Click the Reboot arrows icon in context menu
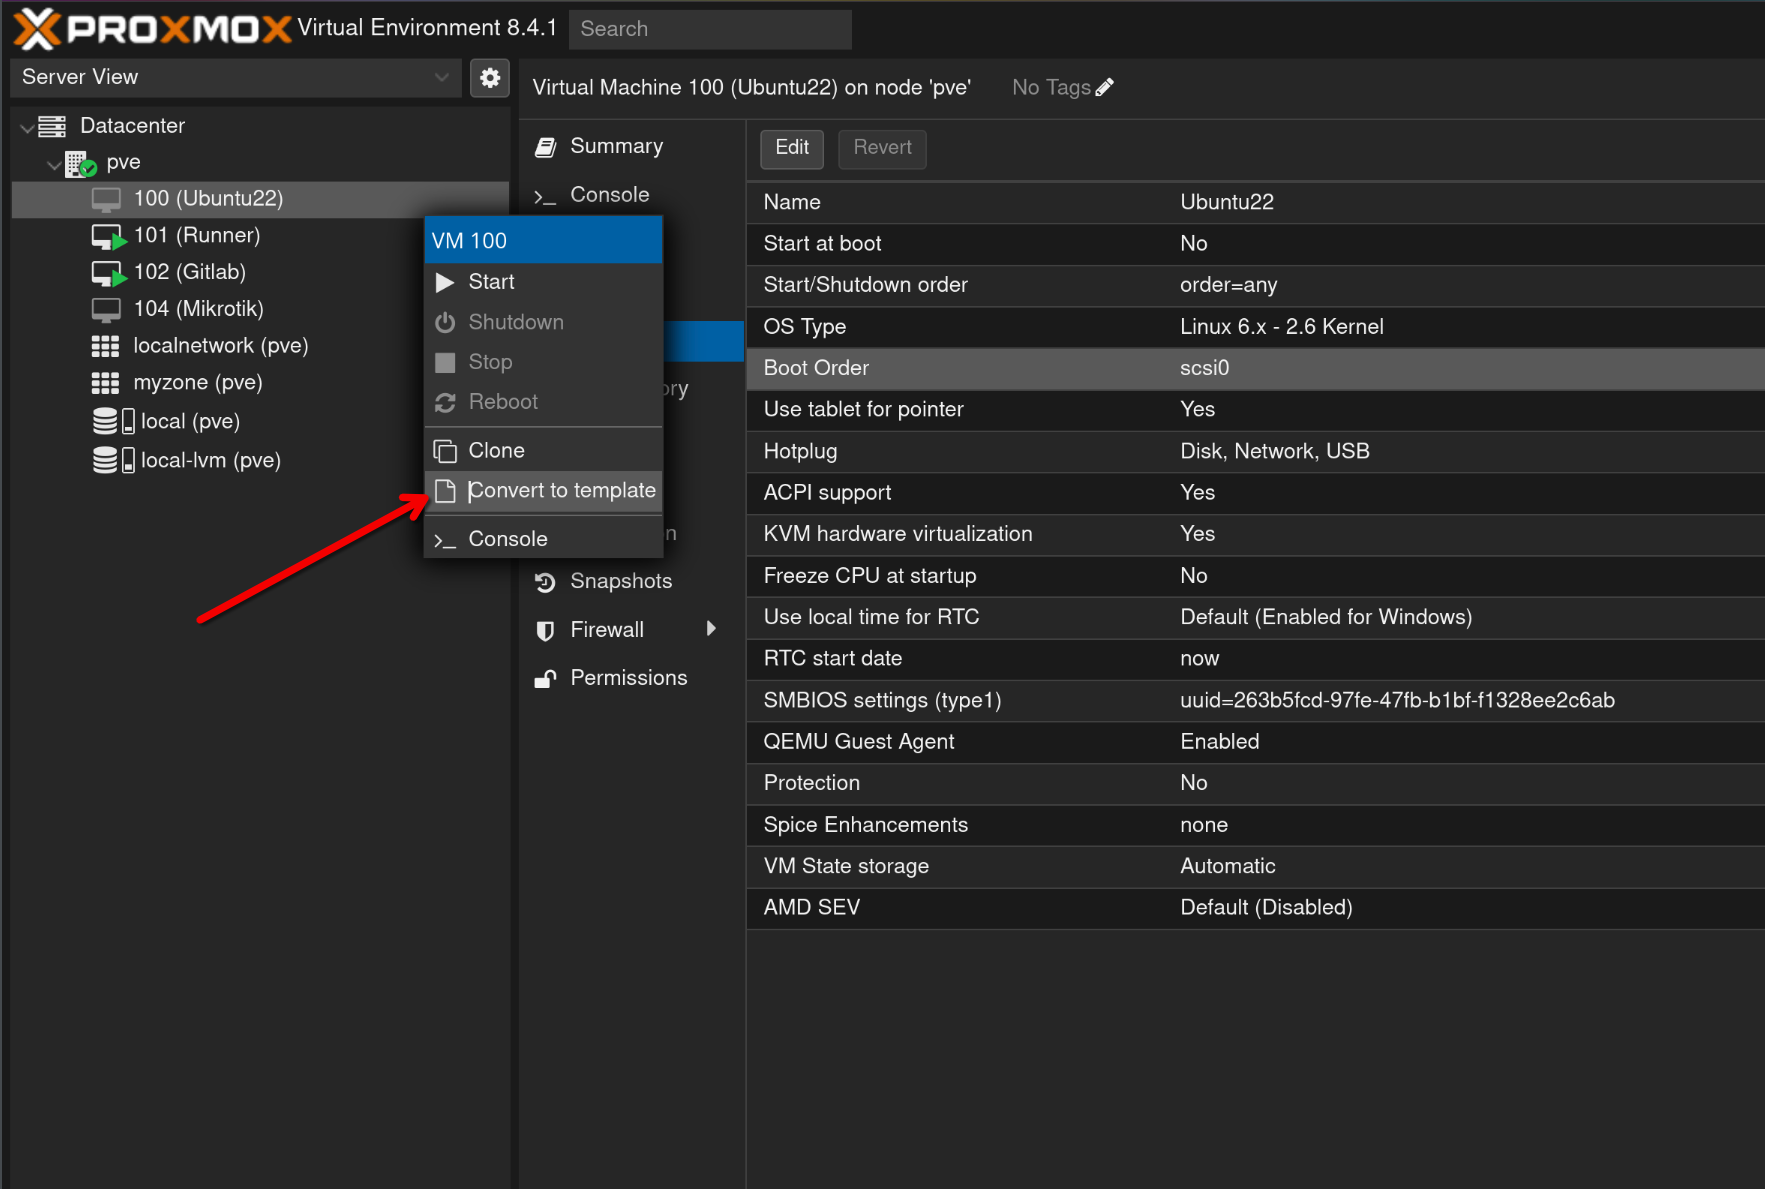This screenshot has height=1189, width=1765. point(445,402)
